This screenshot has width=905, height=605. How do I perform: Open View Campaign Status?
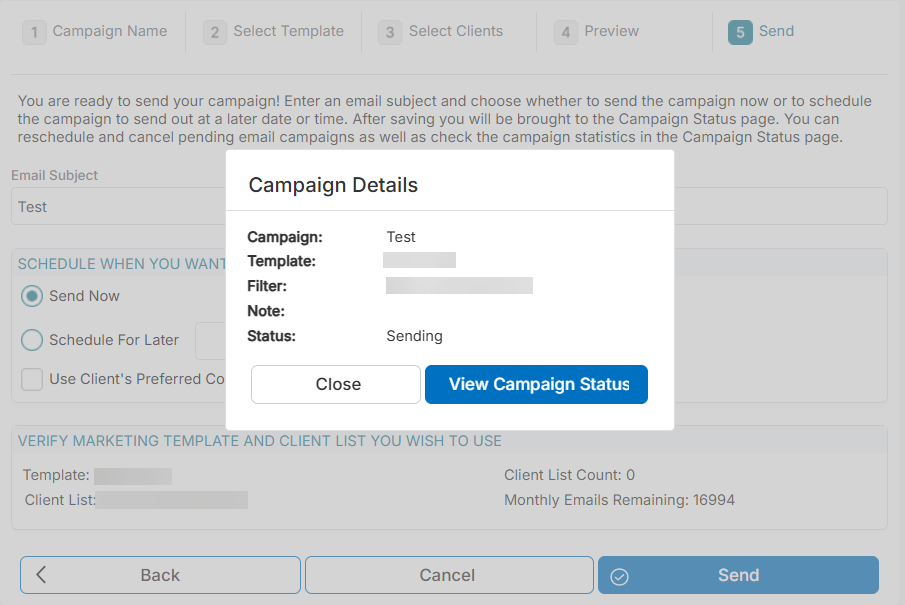(536, 384)
